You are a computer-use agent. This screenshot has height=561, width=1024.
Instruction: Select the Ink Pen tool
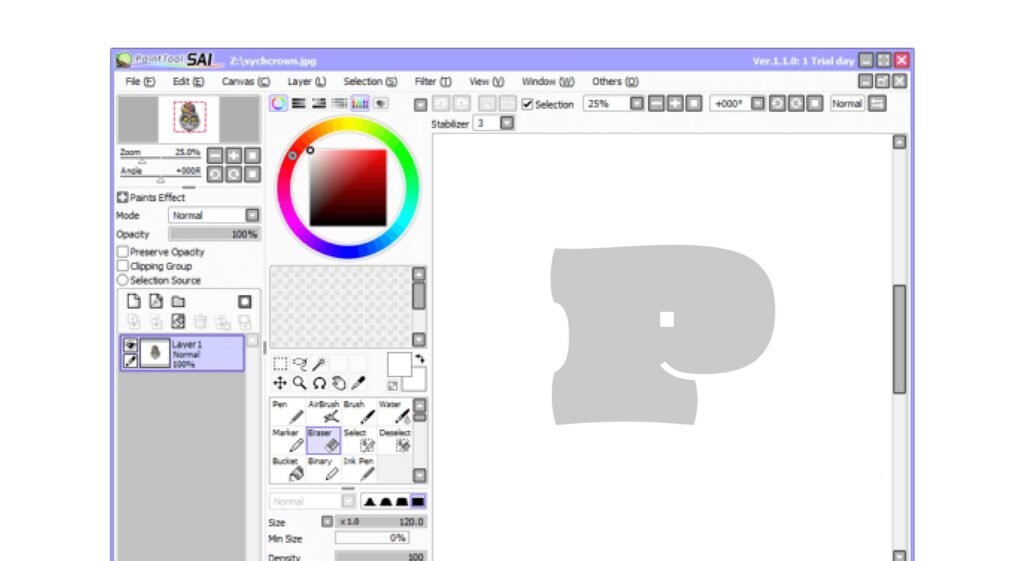(x=359, y=469)
